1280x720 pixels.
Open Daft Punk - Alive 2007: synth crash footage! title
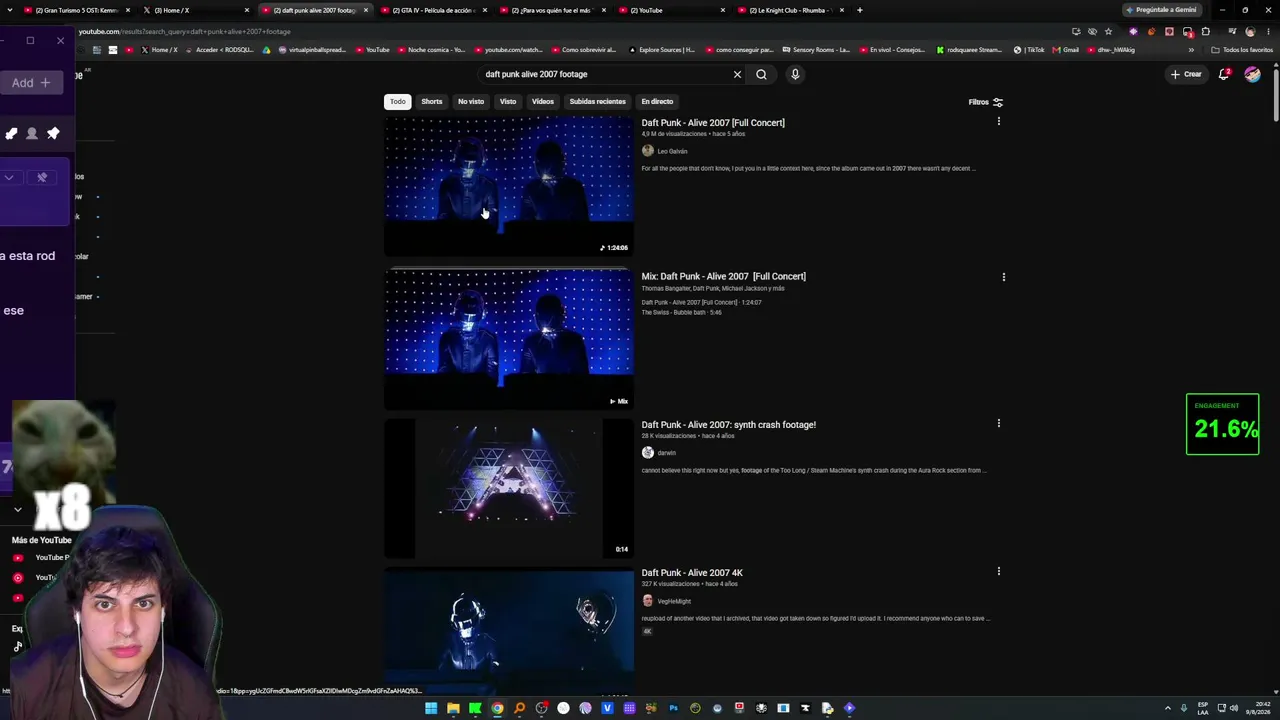tap(729, 425)
